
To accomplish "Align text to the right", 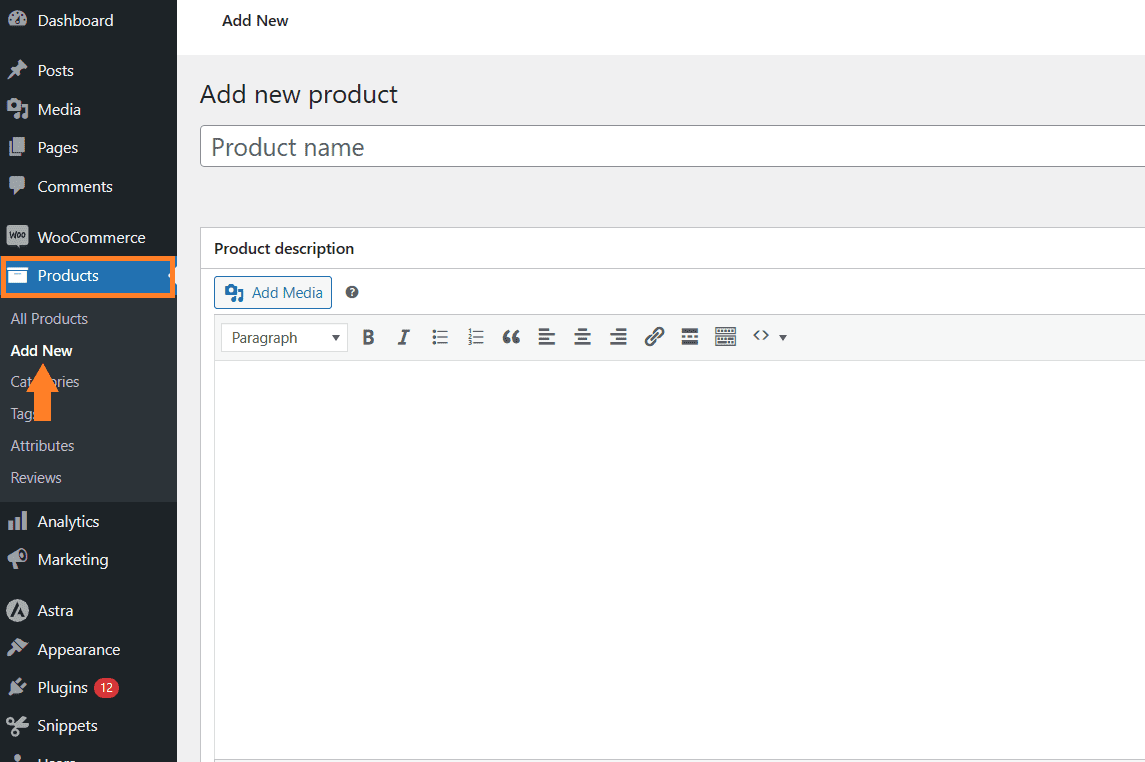I will coord(618,337).
